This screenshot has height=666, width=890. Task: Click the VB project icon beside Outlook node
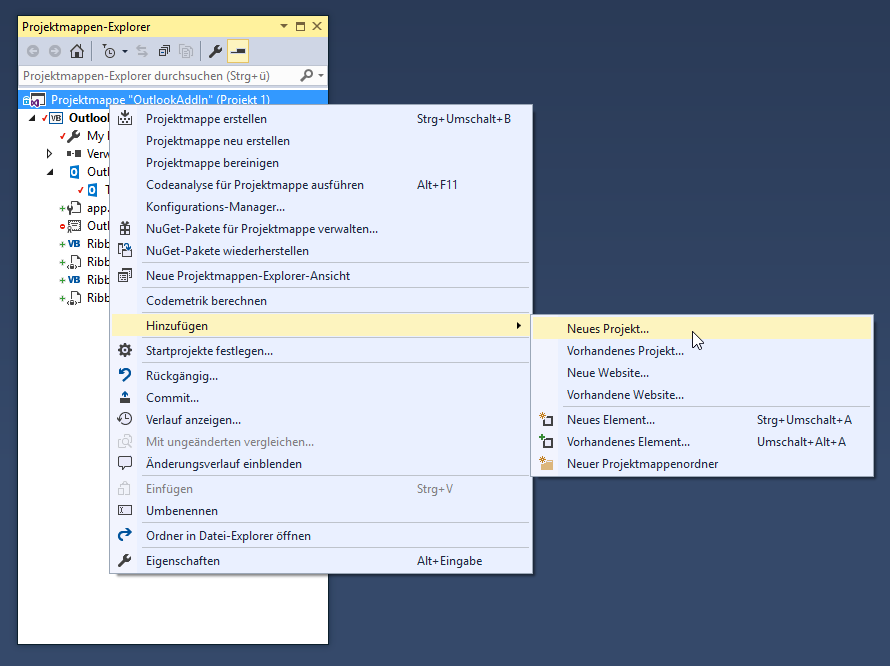[56, 118]
